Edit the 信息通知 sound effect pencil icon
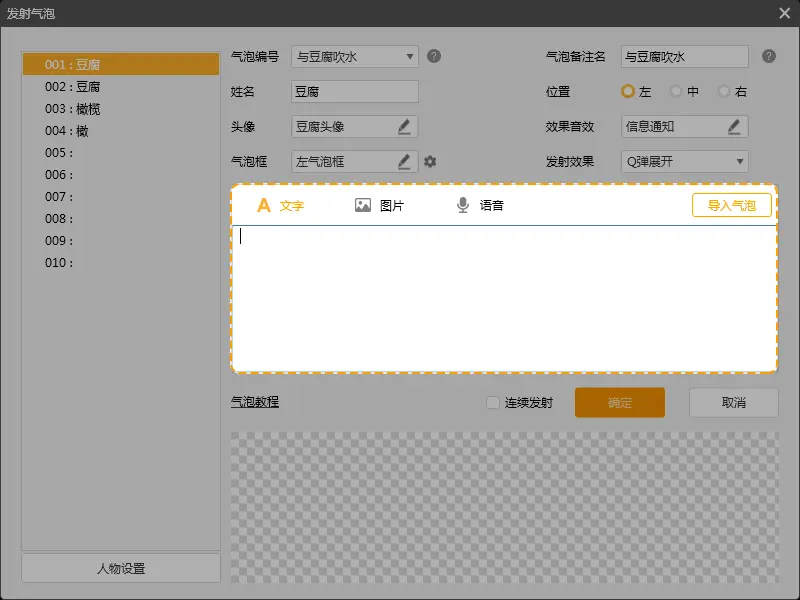Image resolution: width=800 pixels, height=600 pixels. click(x=734, y=127)
